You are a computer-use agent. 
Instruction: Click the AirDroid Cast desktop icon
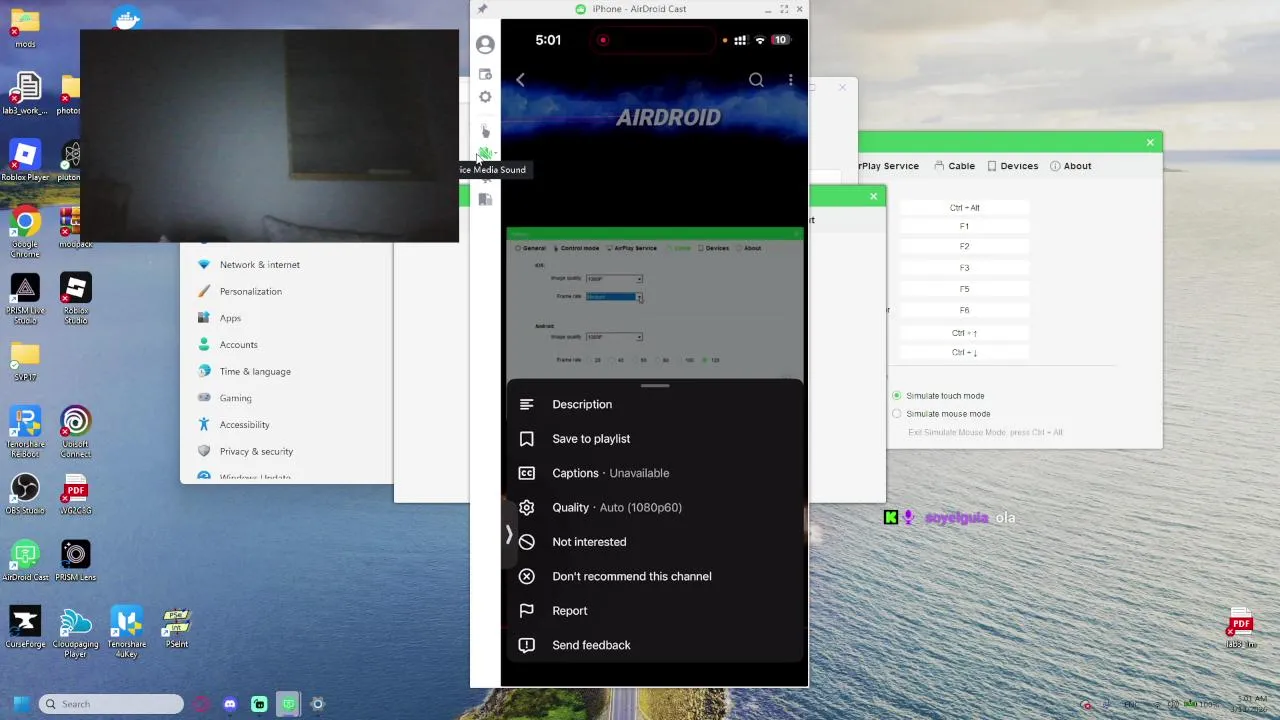[x=25, y=561]
